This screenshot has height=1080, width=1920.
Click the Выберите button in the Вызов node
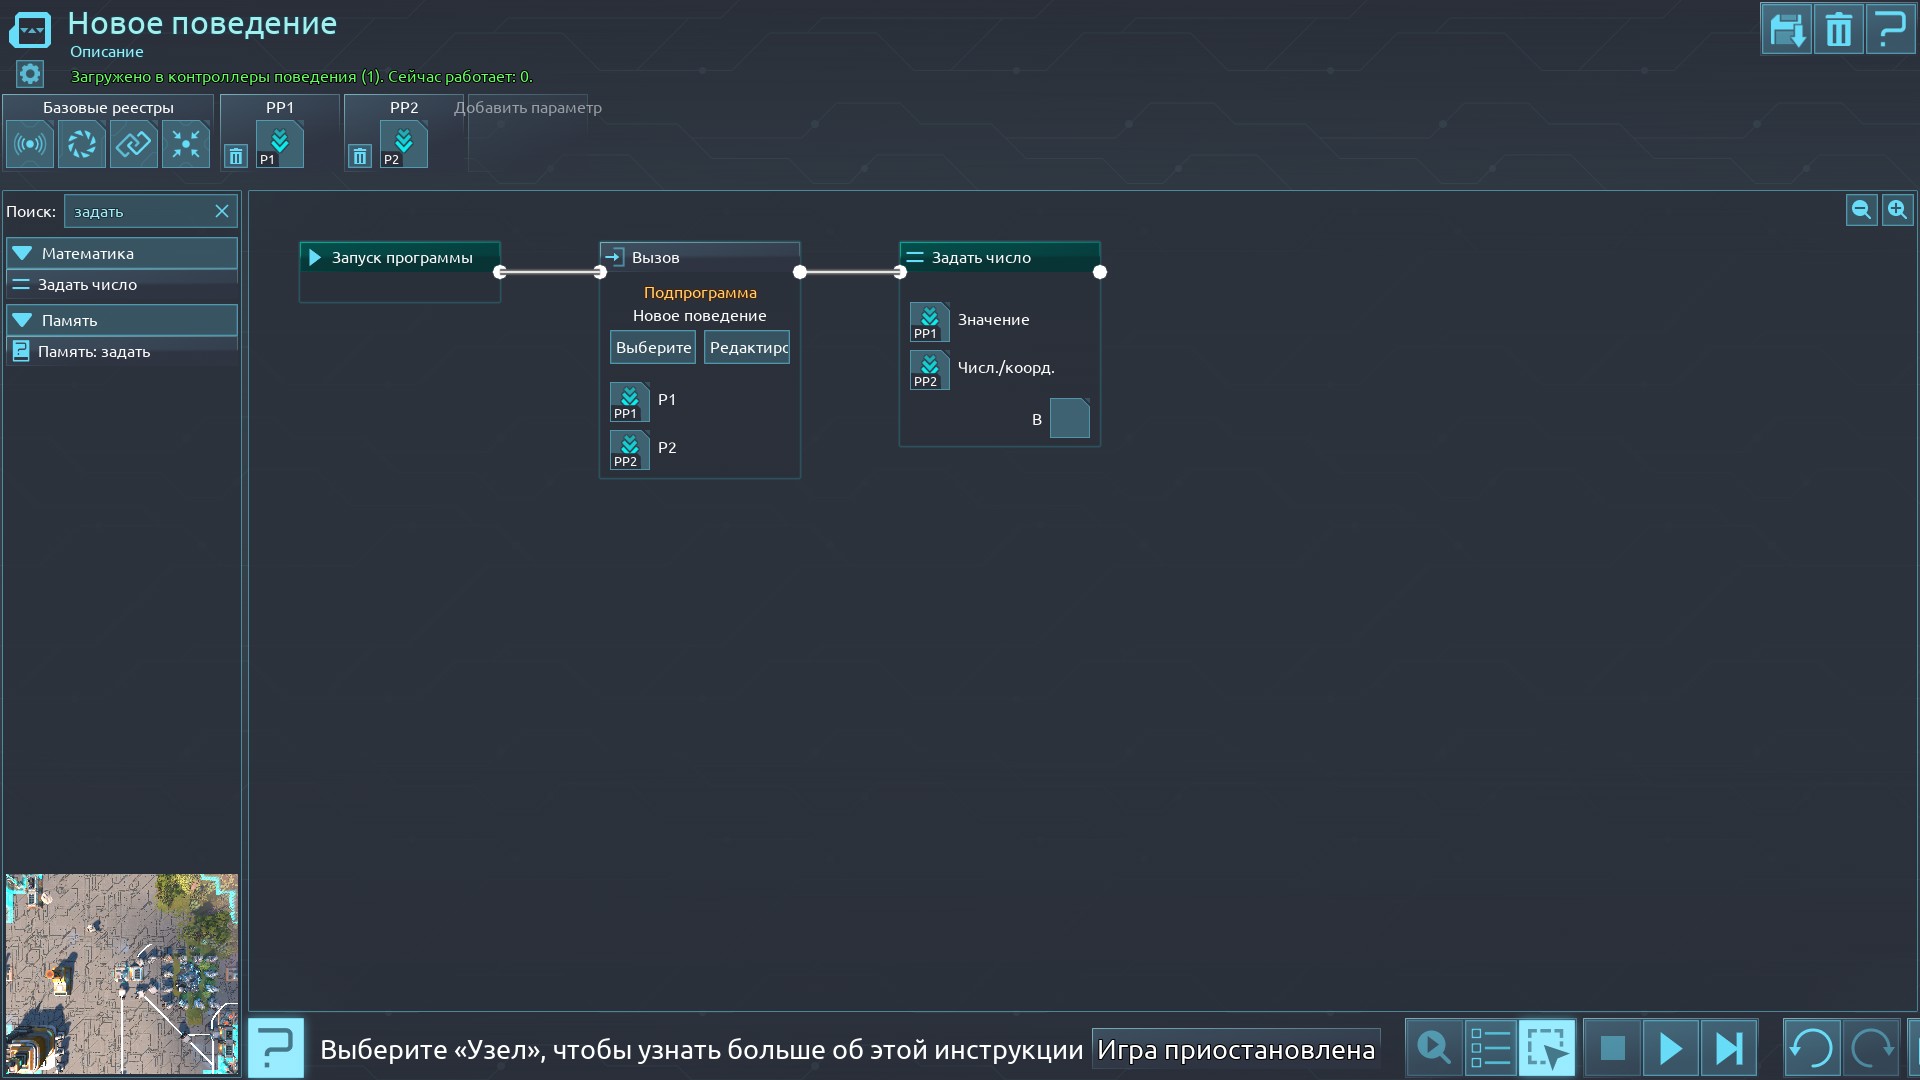[x=653, y=347]
